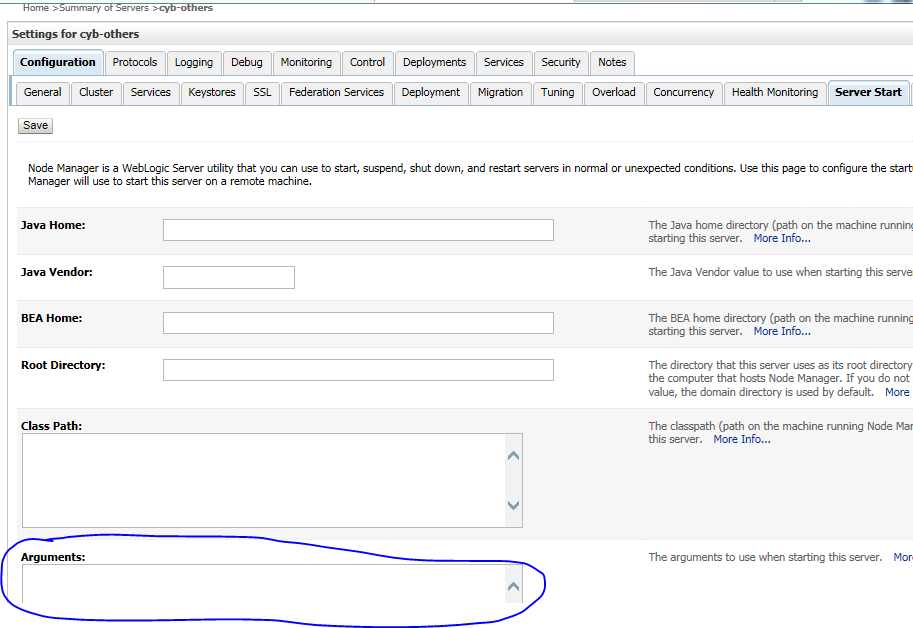Click Class Path scrollbar down arrow
Image resolution: width=913 pixels, height=628 pixels.
pos(513,505)
